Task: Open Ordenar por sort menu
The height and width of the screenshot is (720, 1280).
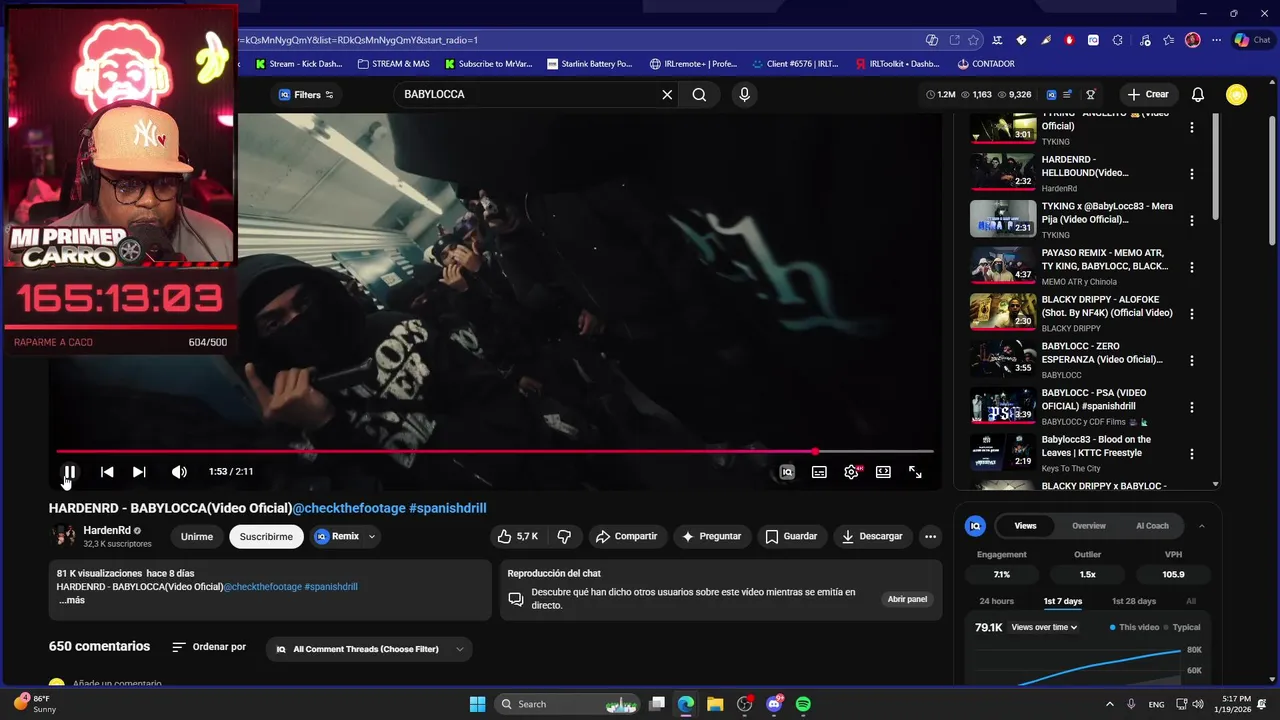Action: (209, 647)
